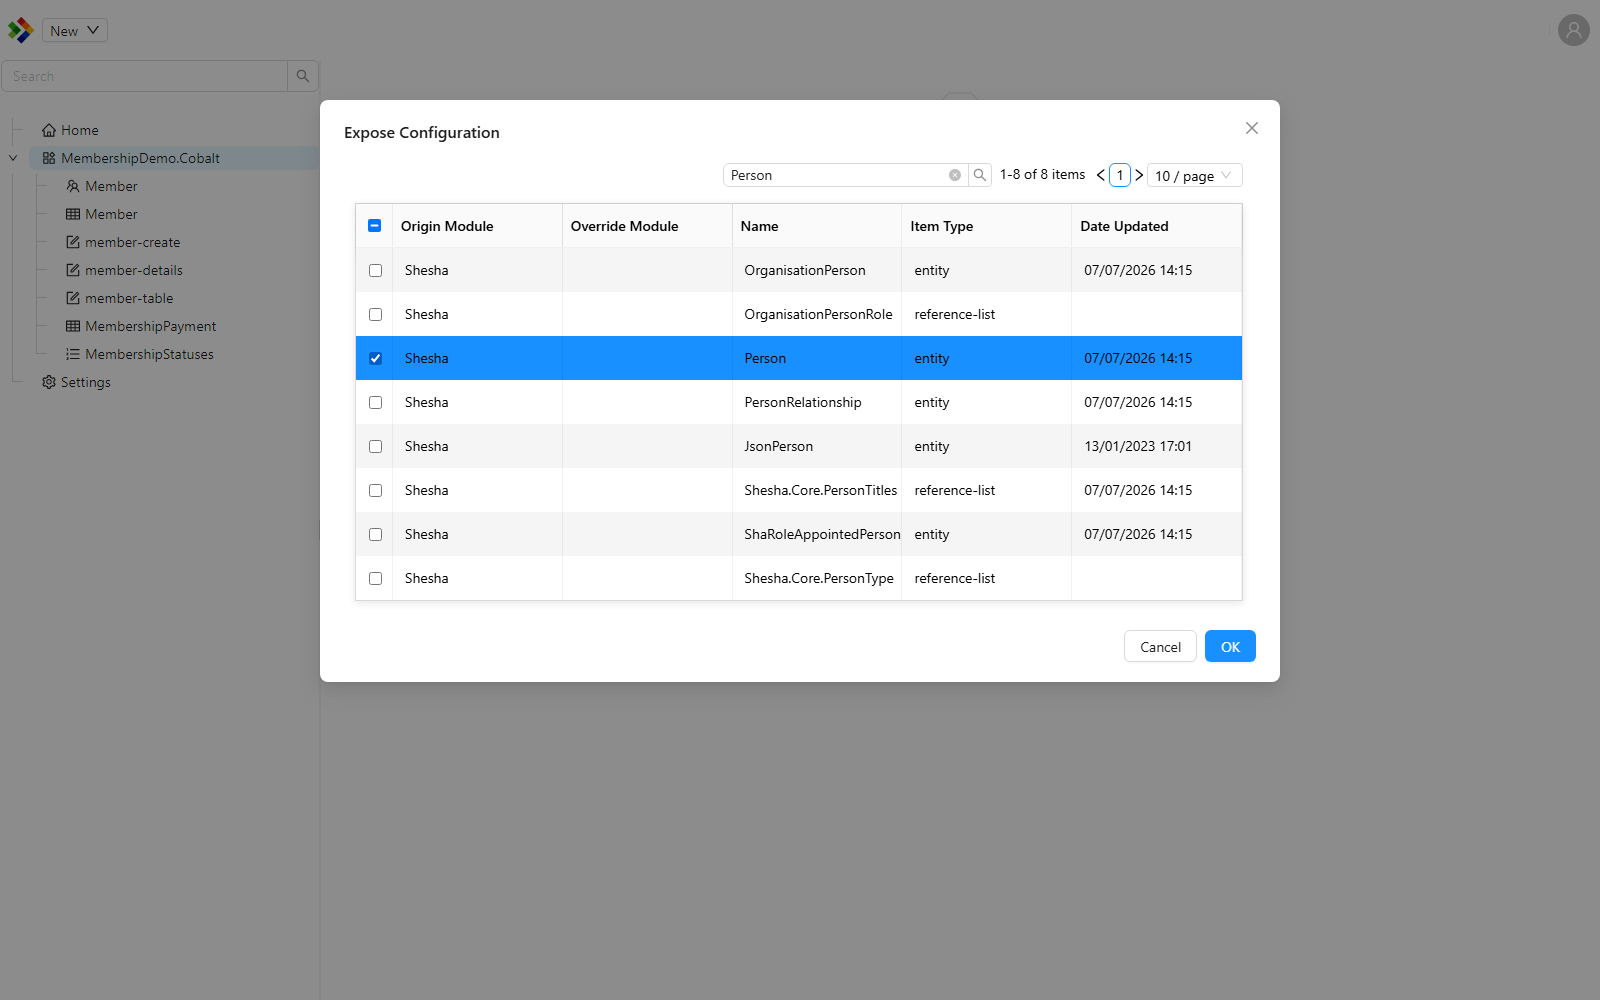The image size is (1600, 1000).
Task: Click the Home house icon
Action: point(49,130)
